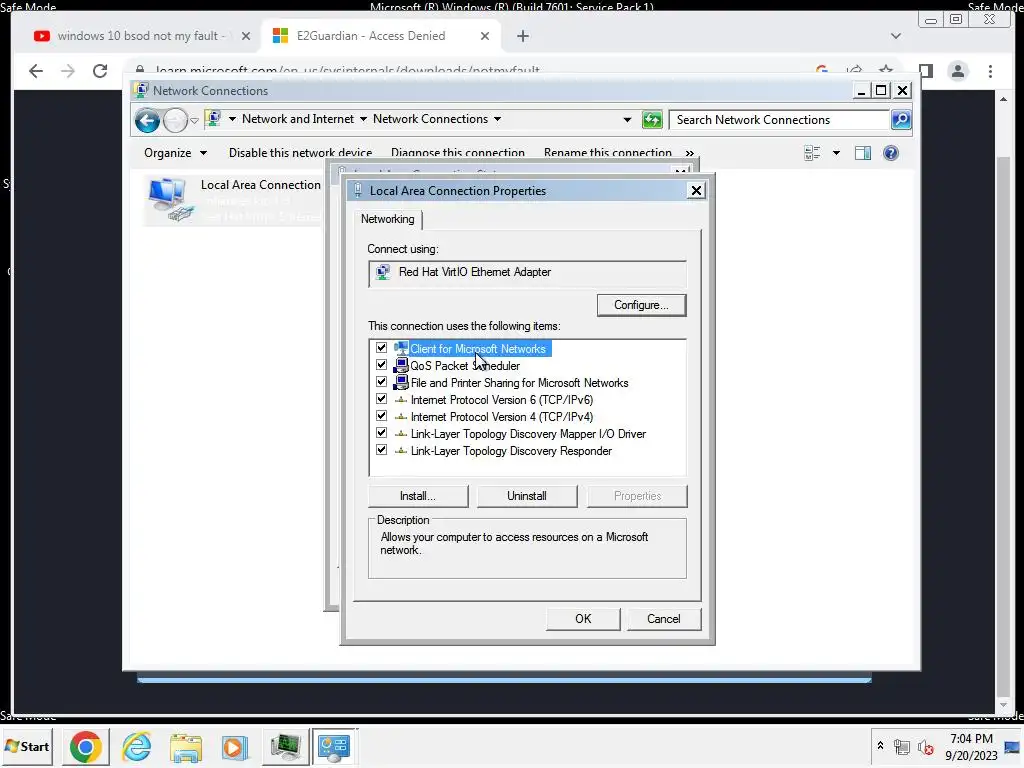1024x768 pixels.
Task: Click the volume muted tray icon
Action: 925,746
